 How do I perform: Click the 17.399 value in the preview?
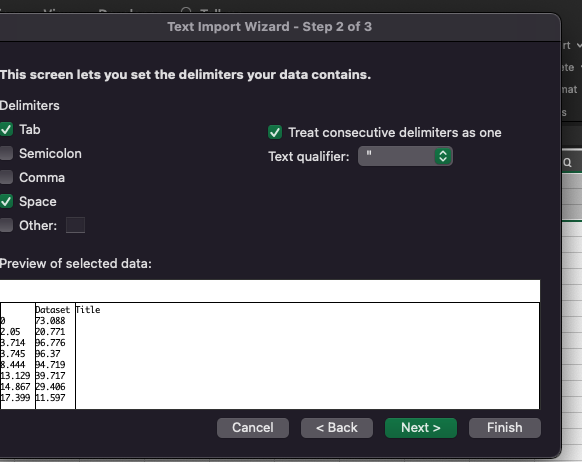(x=15, y=398)
